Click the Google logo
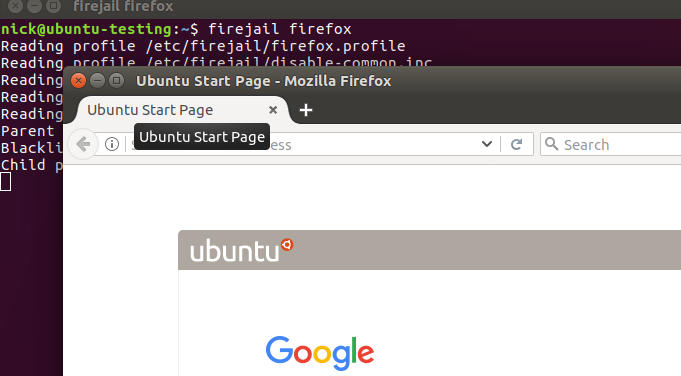Viewport: 681px width, 376px height. tap(320, 353)
